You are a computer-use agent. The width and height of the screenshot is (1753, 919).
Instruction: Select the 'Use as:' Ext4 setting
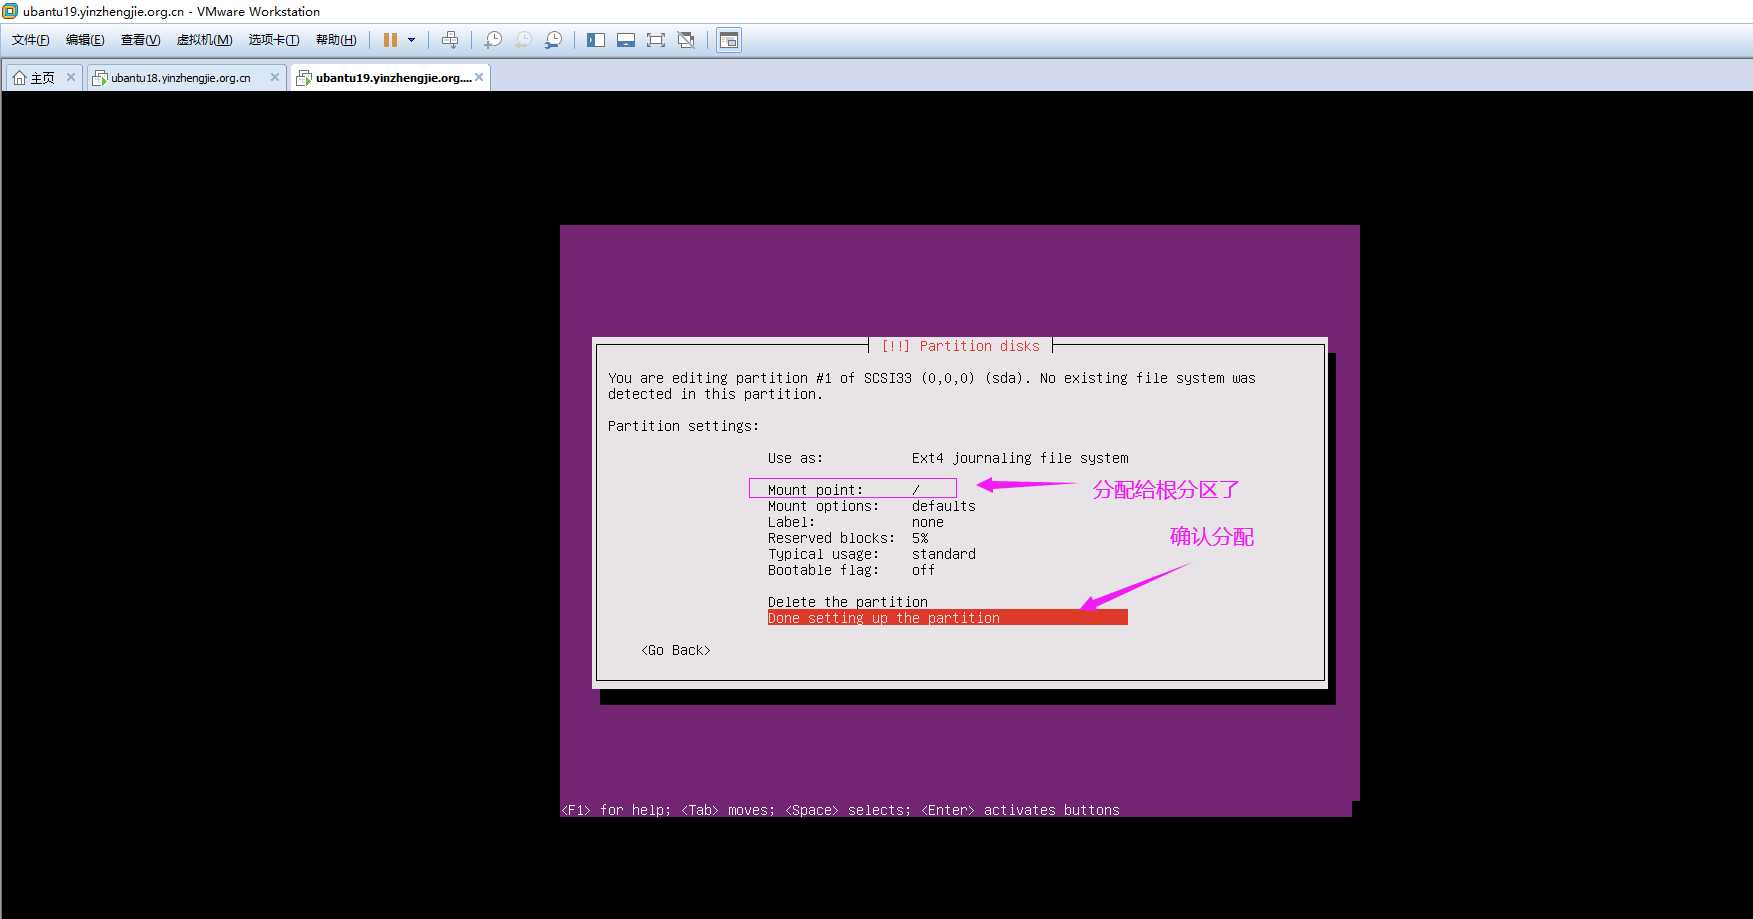tap(948, 458)
